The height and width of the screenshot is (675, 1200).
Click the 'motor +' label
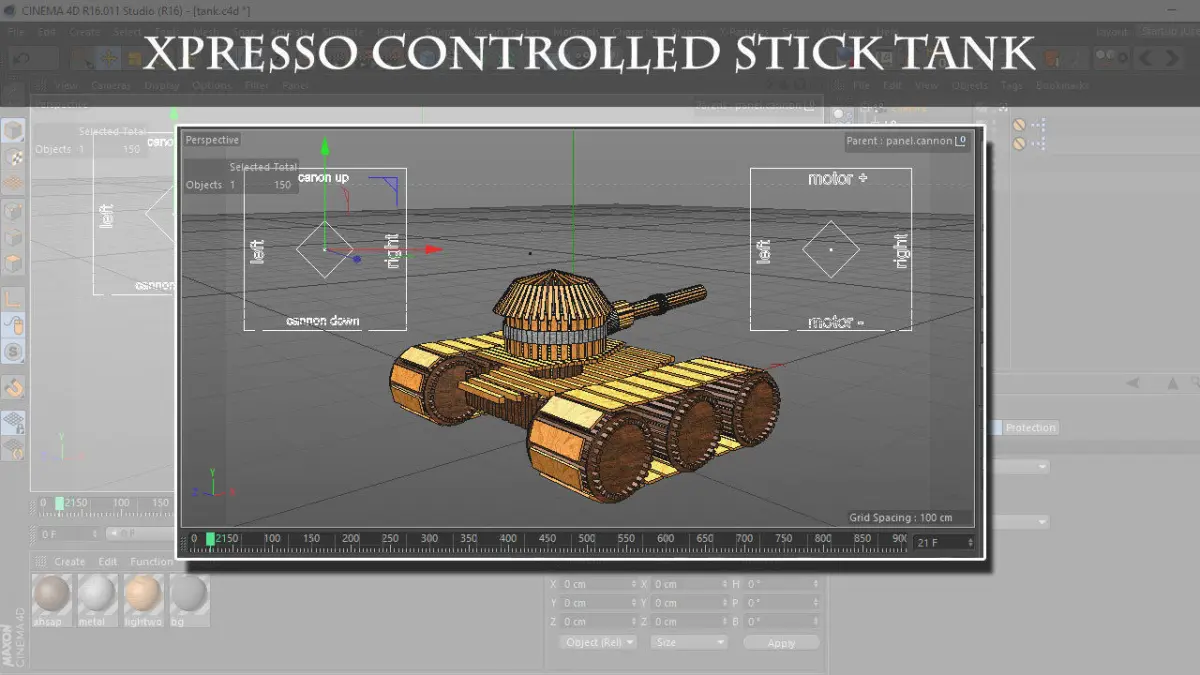click(x=838, y=178)
